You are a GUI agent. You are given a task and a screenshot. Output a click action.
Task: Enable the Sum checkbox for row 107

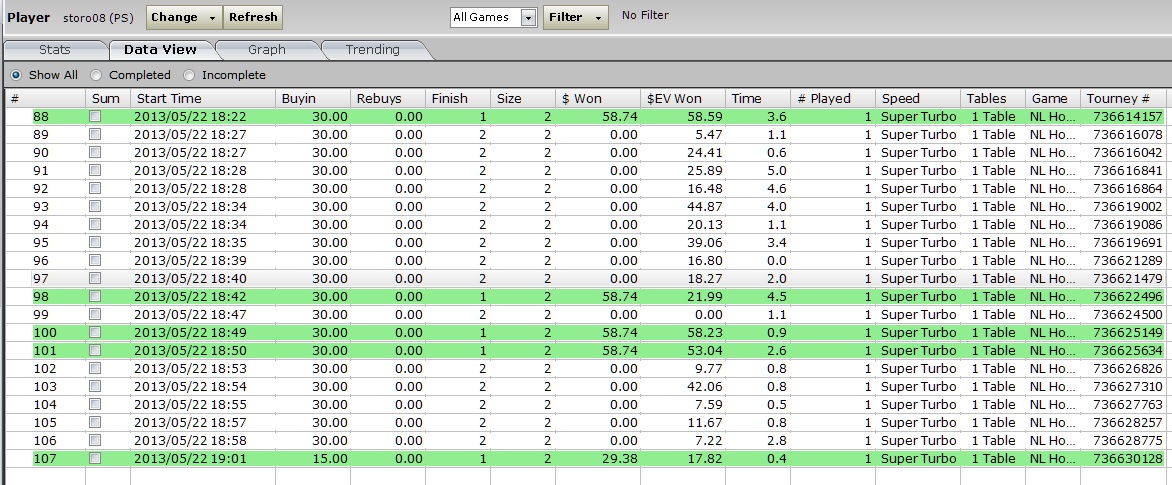coord(95,459)
